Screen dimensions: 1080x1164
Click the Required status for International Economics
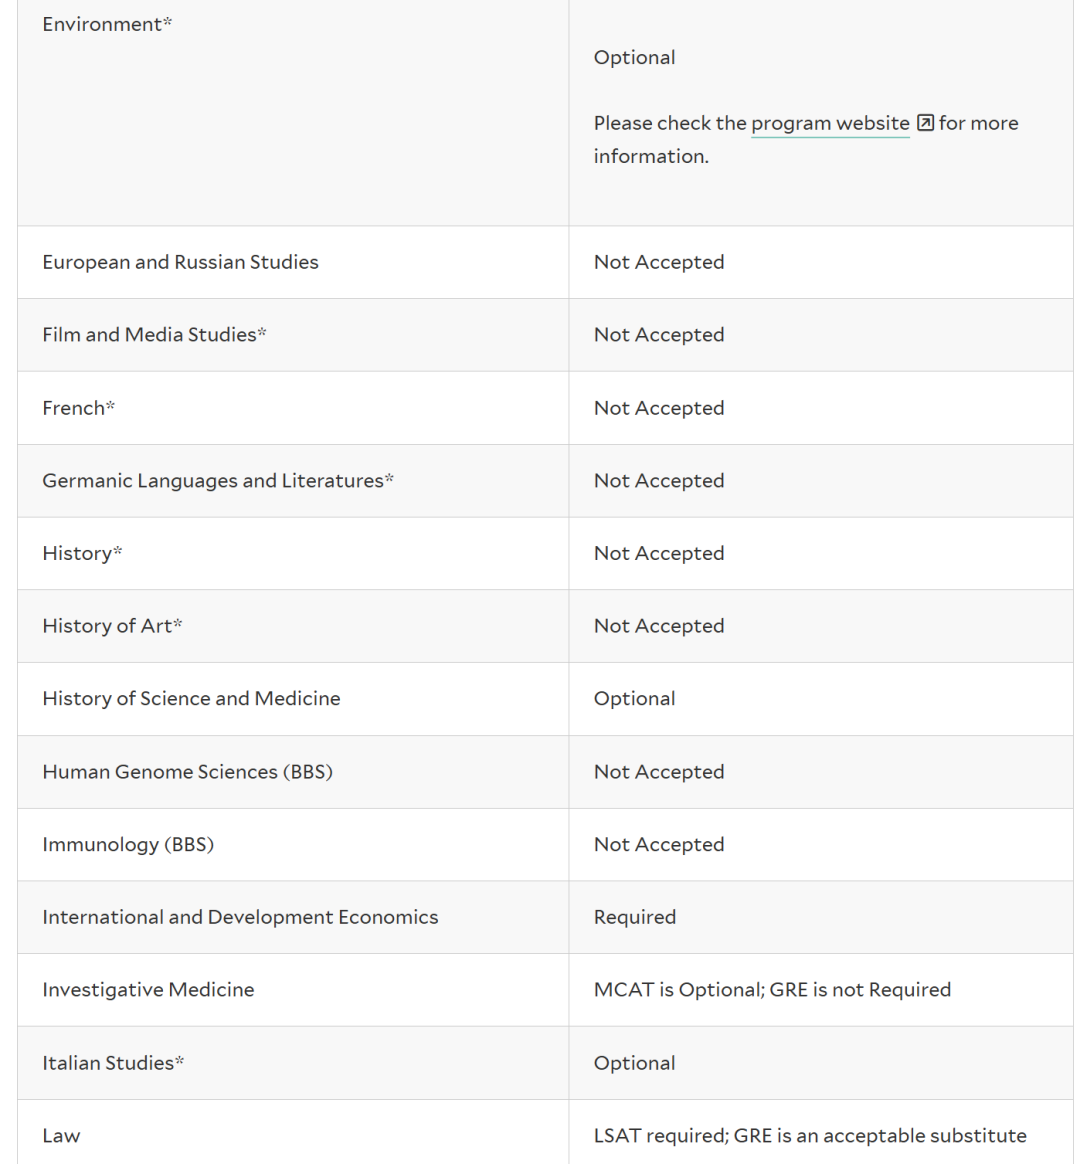pyautogui.click(x=635, y=917)
